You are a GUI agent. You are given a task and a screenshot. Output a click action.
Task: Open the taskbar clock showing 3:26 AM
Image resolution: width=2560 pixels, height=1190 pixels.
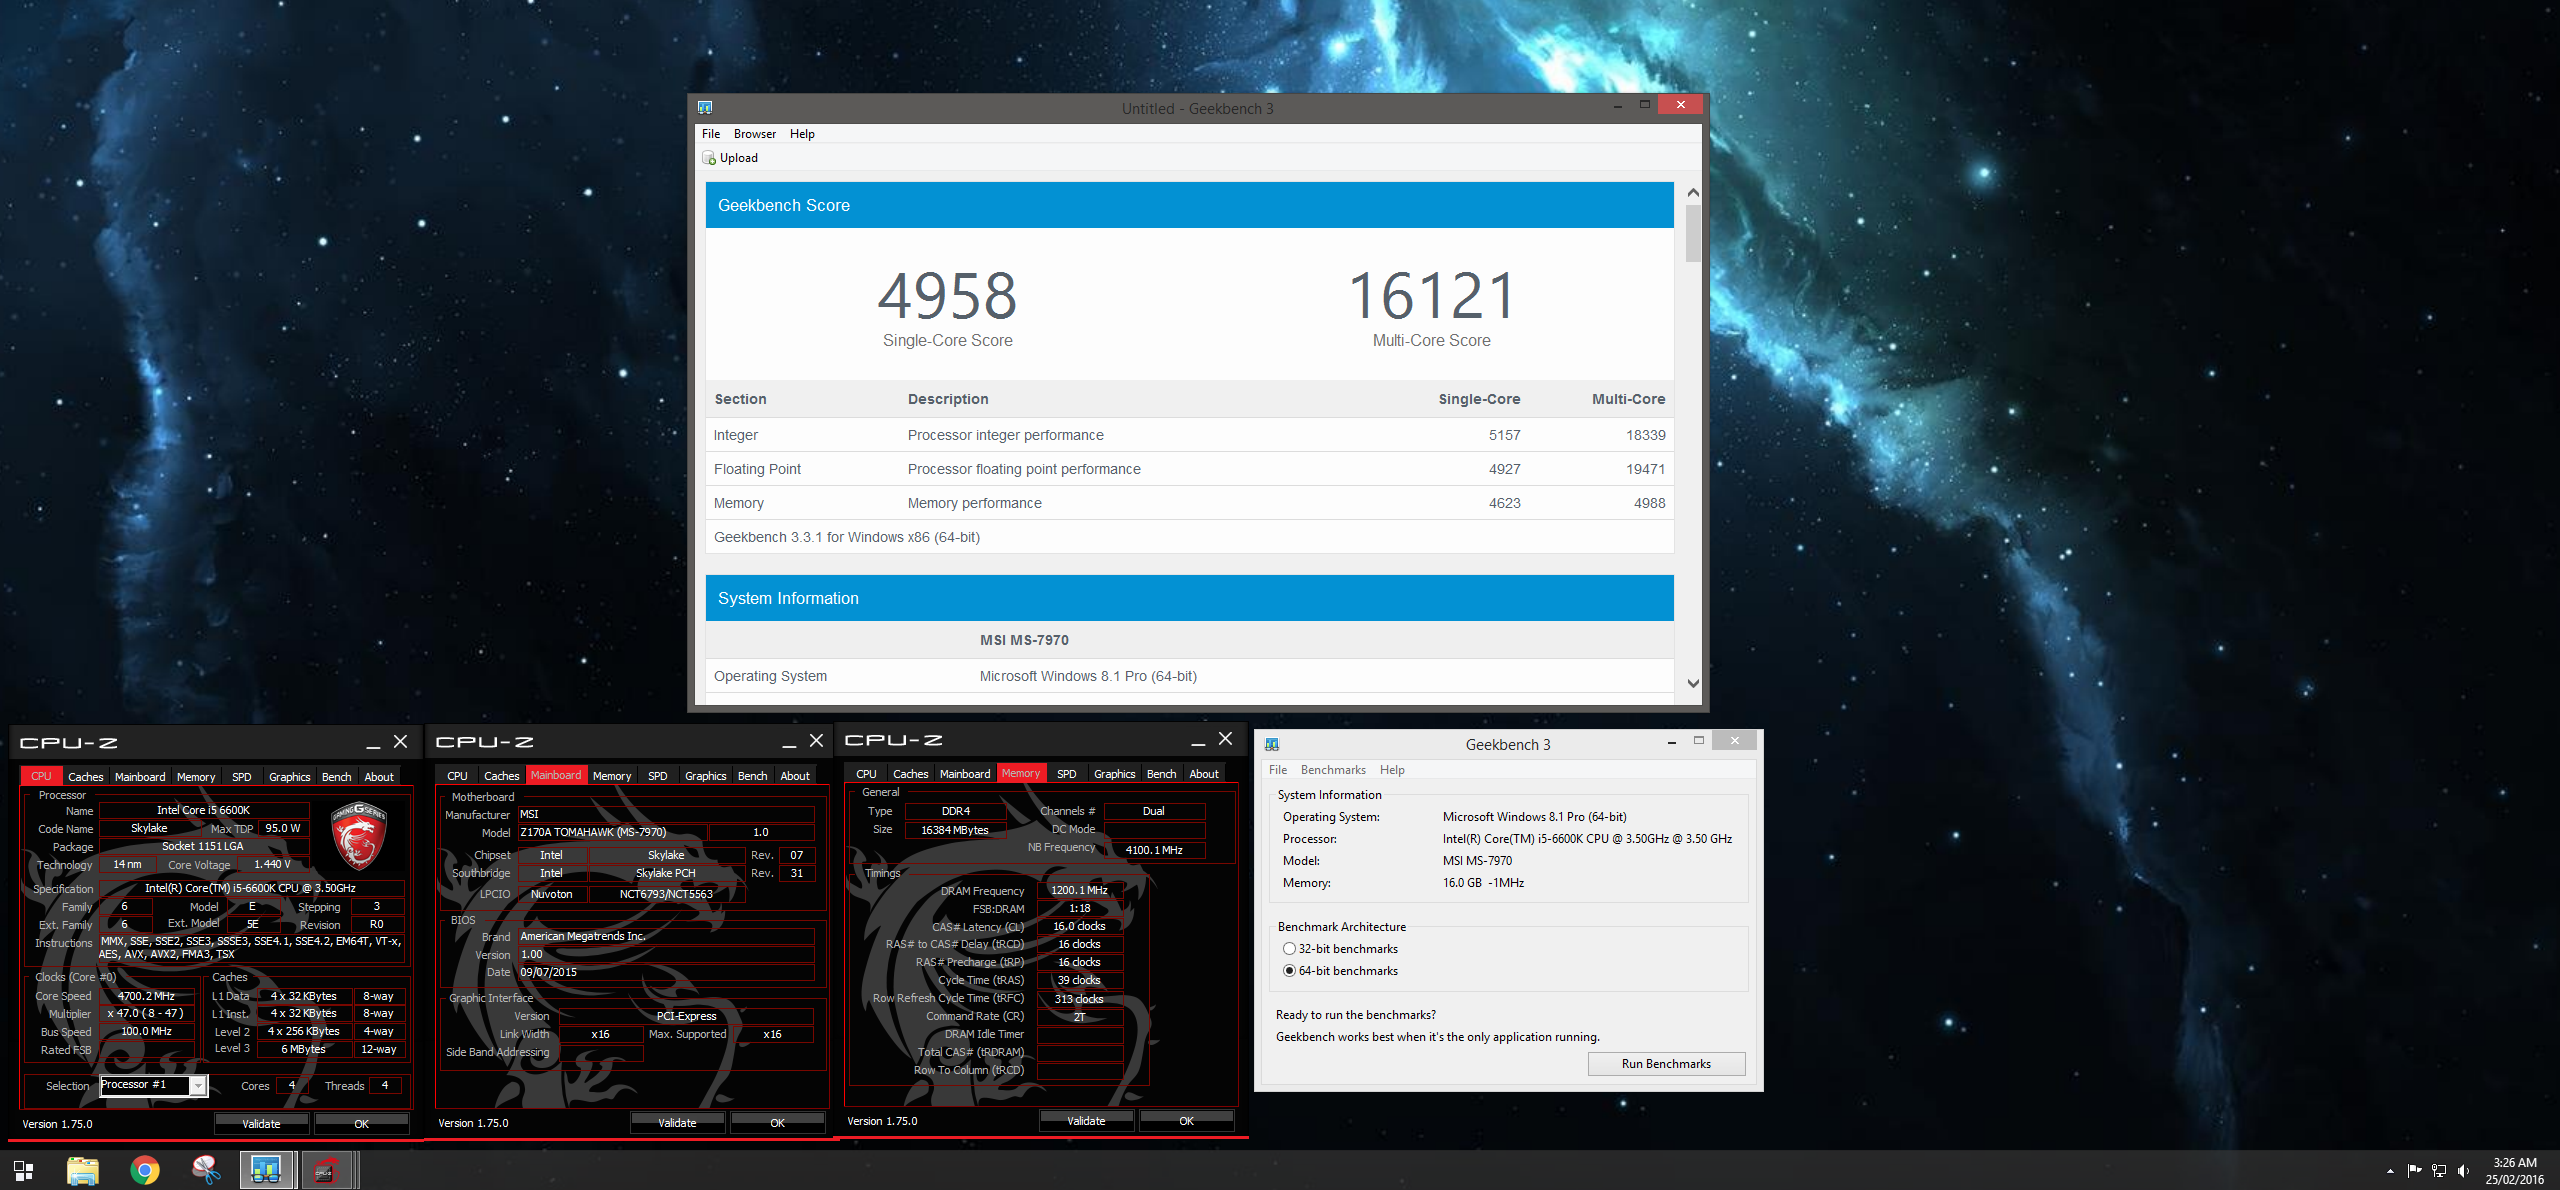[2515, 1171]
